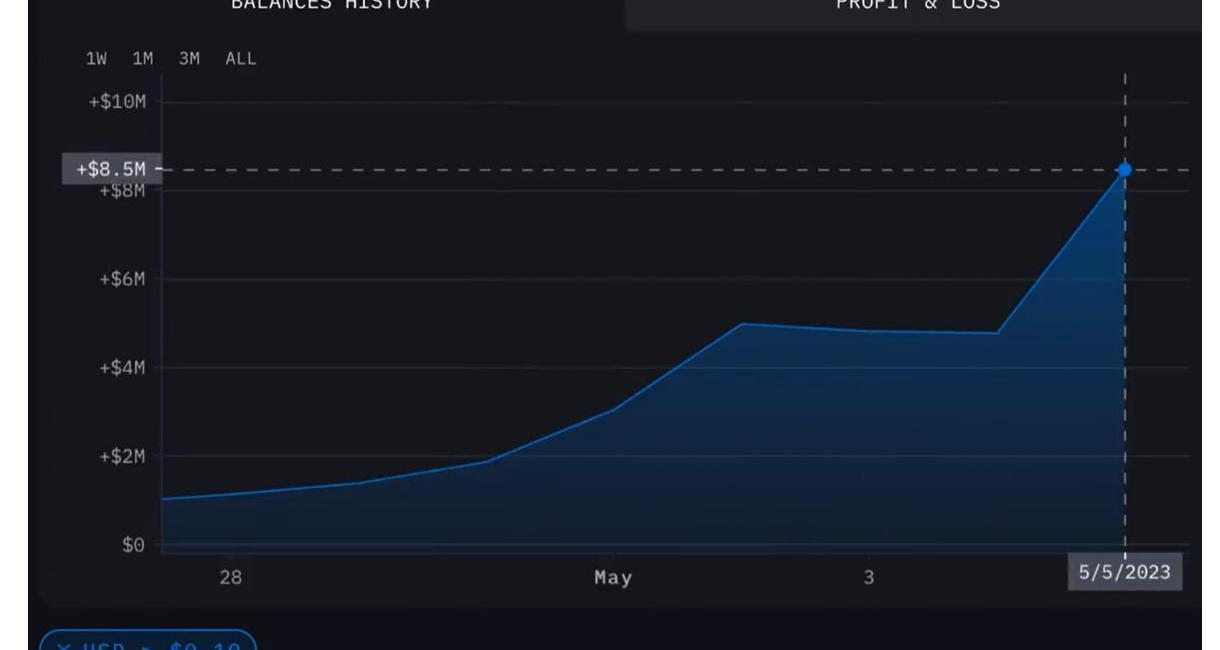Image resolution: width=1220 pixels, height=650 pixels.
Task: Select the 1W time range
Action: click(96, 59)
